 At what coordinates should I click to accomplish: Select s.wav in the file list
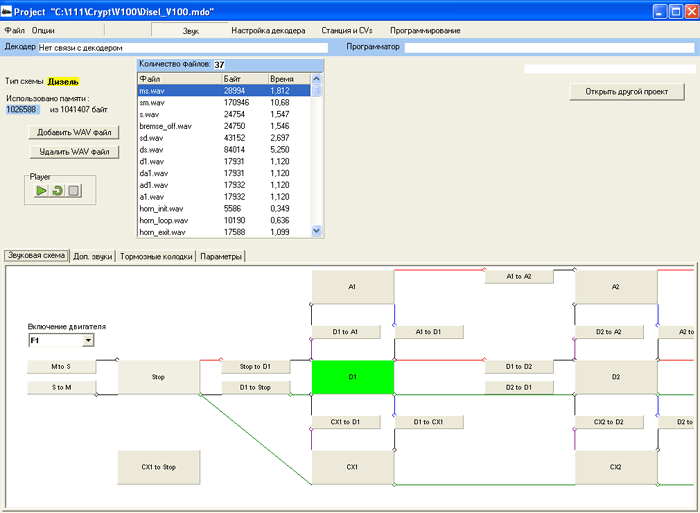tap(224, 114)
